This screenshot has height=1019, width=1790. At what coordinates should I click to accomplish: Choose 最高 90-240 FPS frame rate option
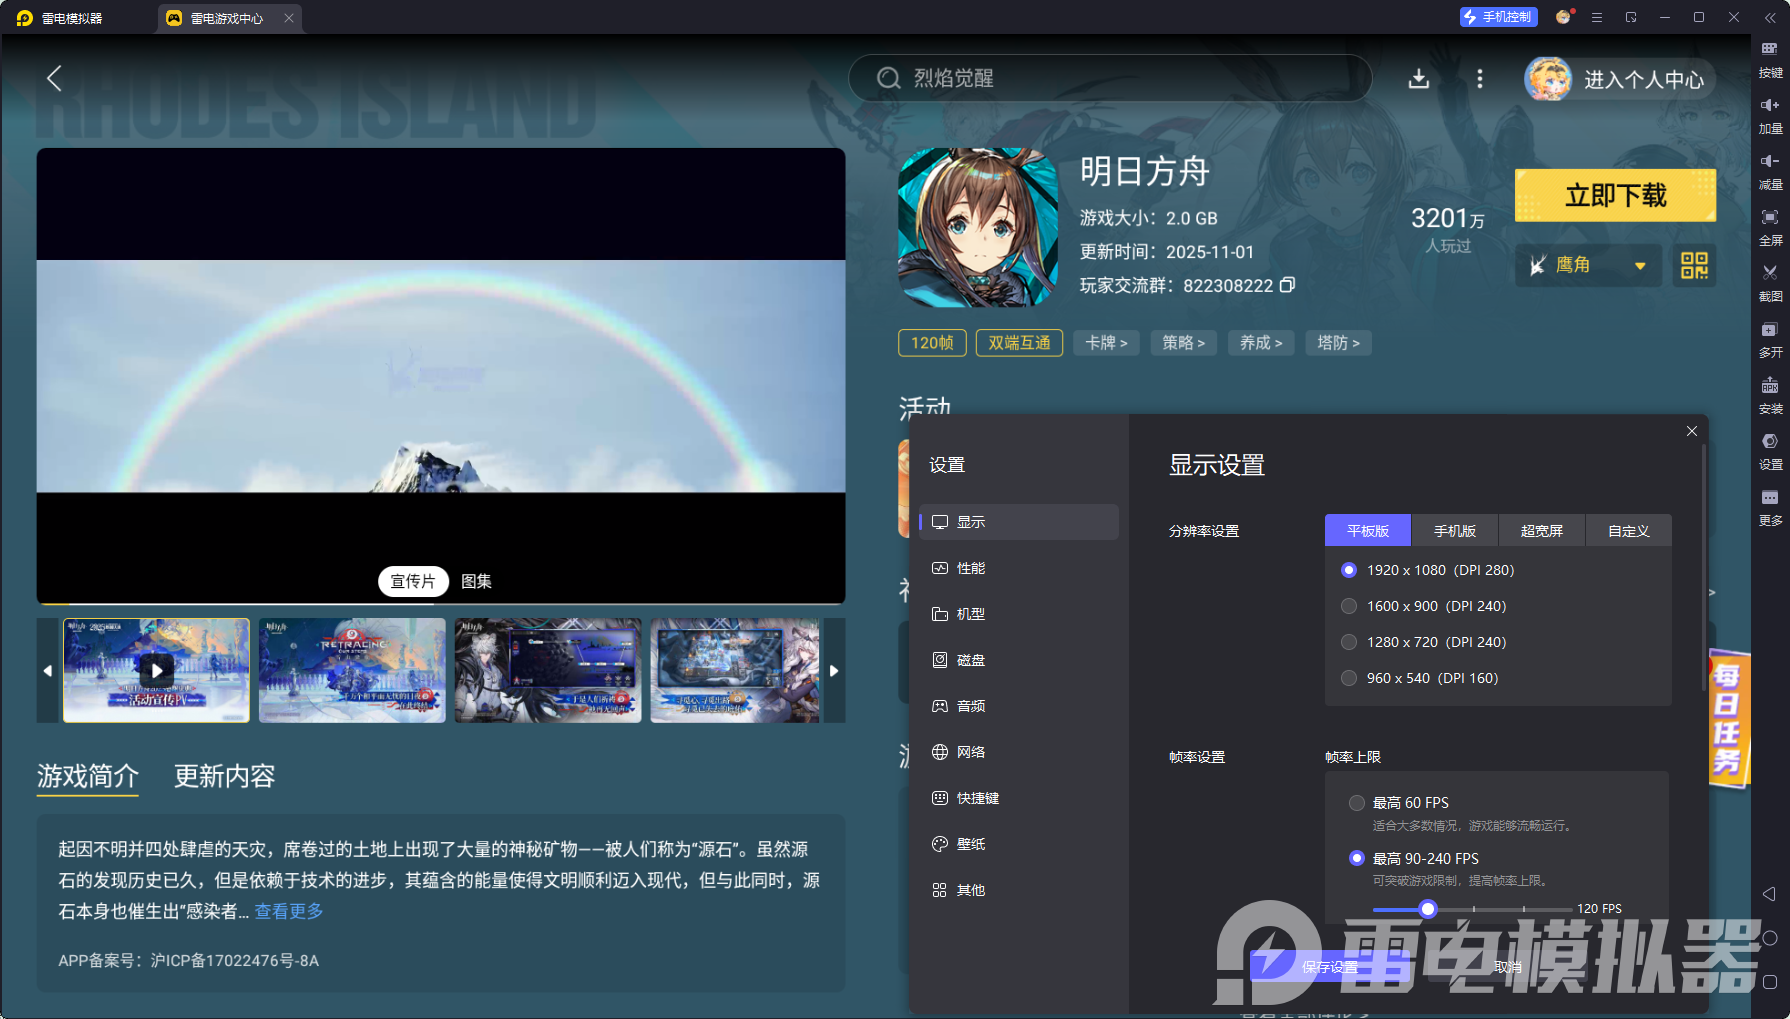[x=1415, y=859]
